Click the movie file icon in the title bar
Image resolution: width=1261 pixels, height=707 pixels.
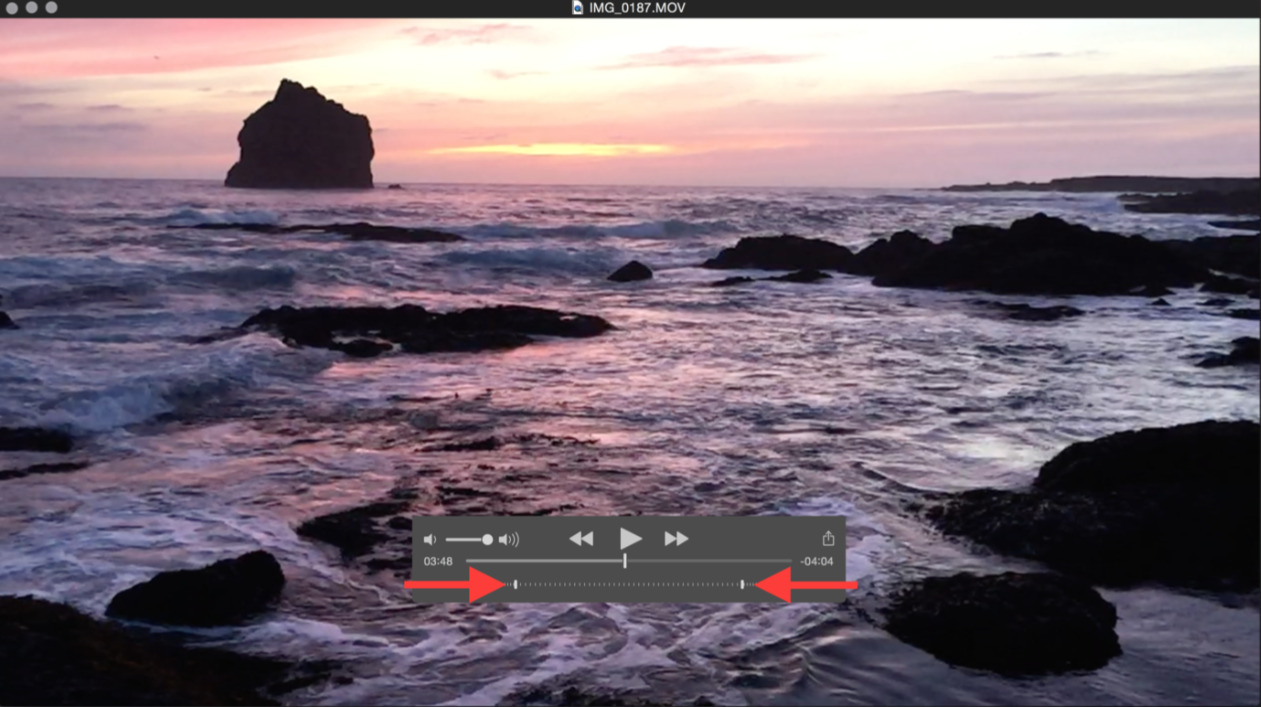(x=577, y=8)
